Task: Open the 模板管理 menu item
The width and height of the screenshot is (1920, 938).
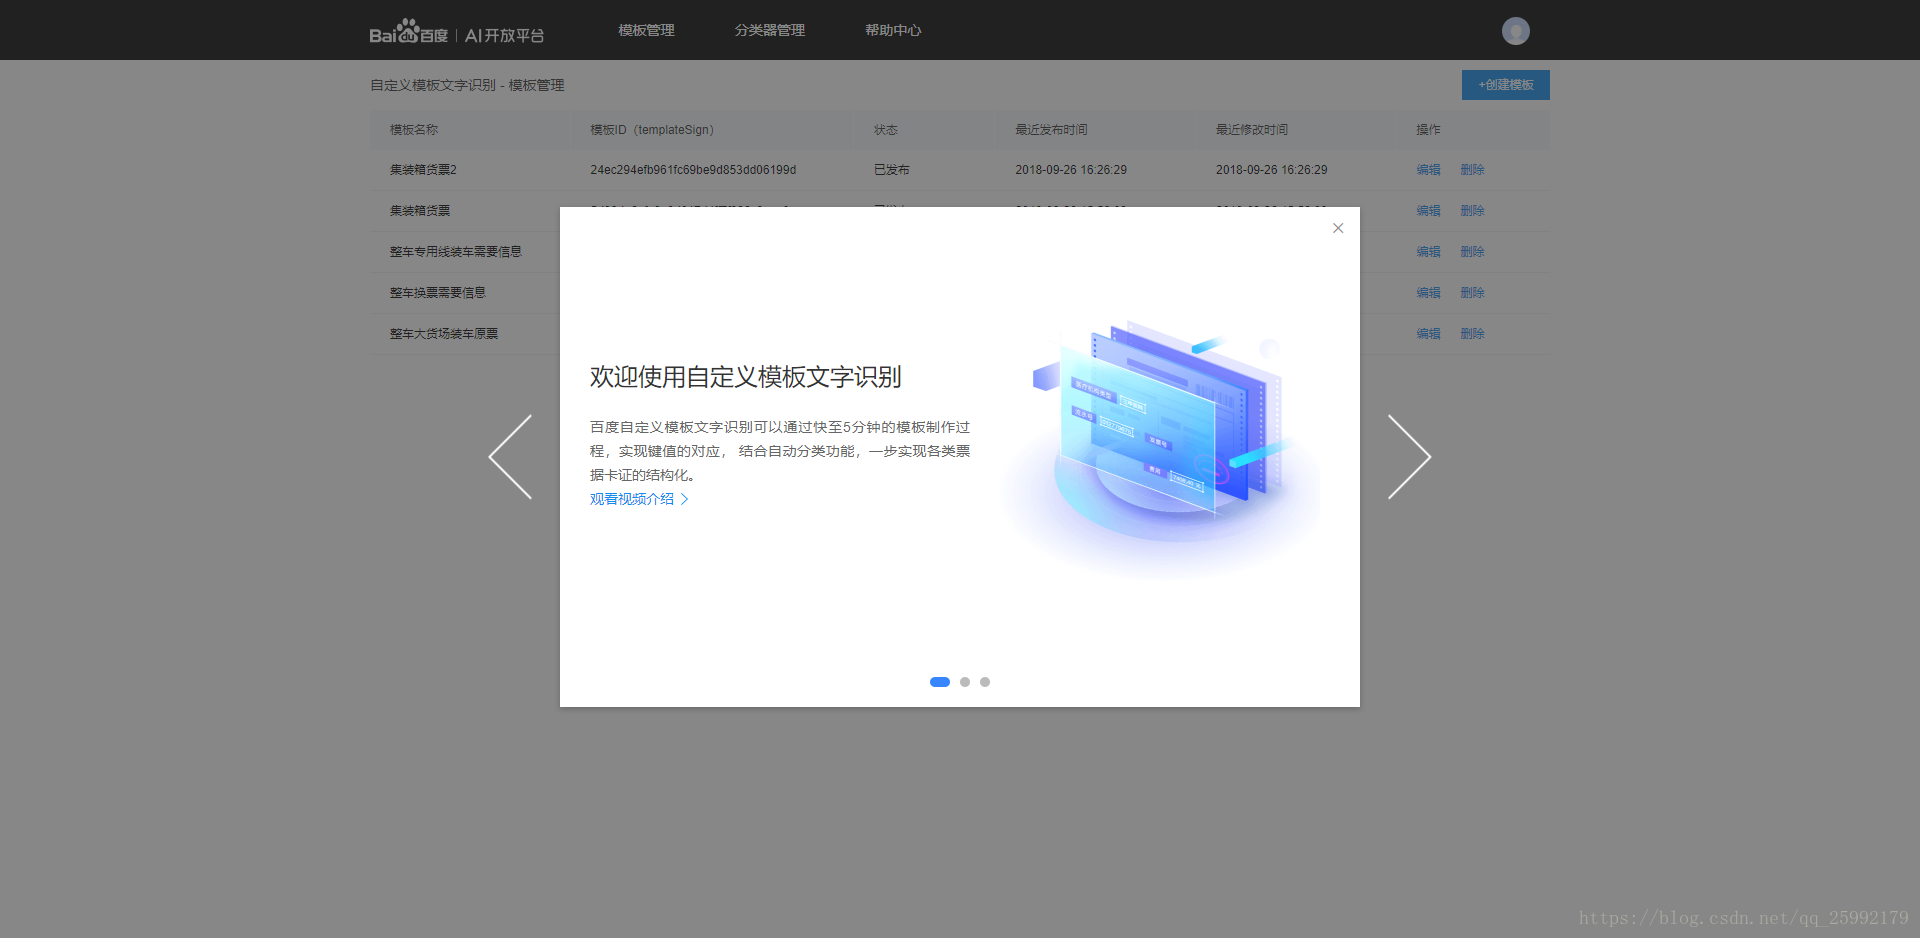Action: [x=646, y=30]
